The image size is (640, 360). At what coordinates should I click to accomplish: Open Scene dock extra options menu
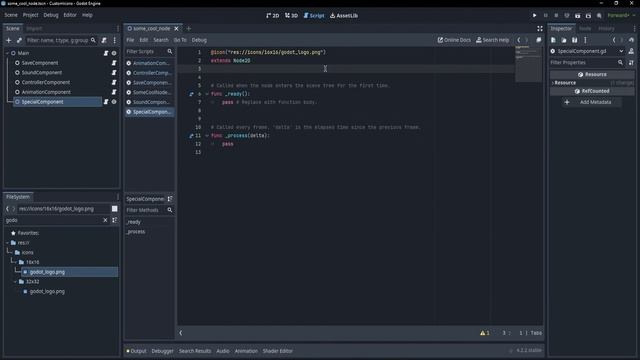coord(115,40)
